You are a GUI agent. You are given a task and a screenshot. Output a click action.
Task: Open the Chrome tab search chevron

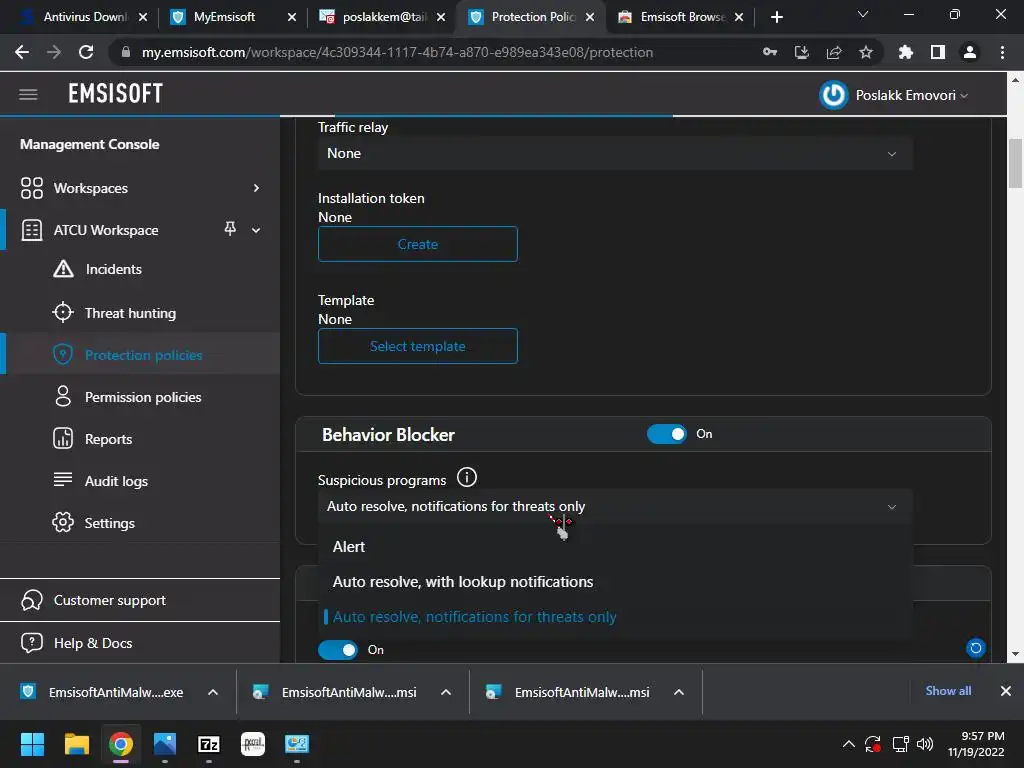pyautogui.click(x=863, y=14)
